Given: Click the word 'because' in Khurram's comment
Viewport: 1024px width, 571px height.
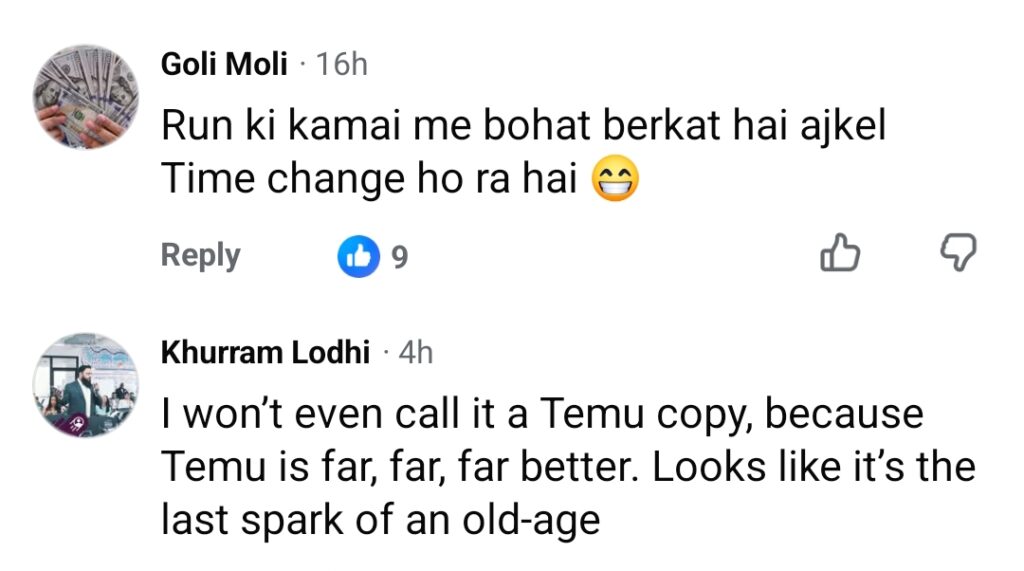Looking at the screenshot, I should [844, 414].
